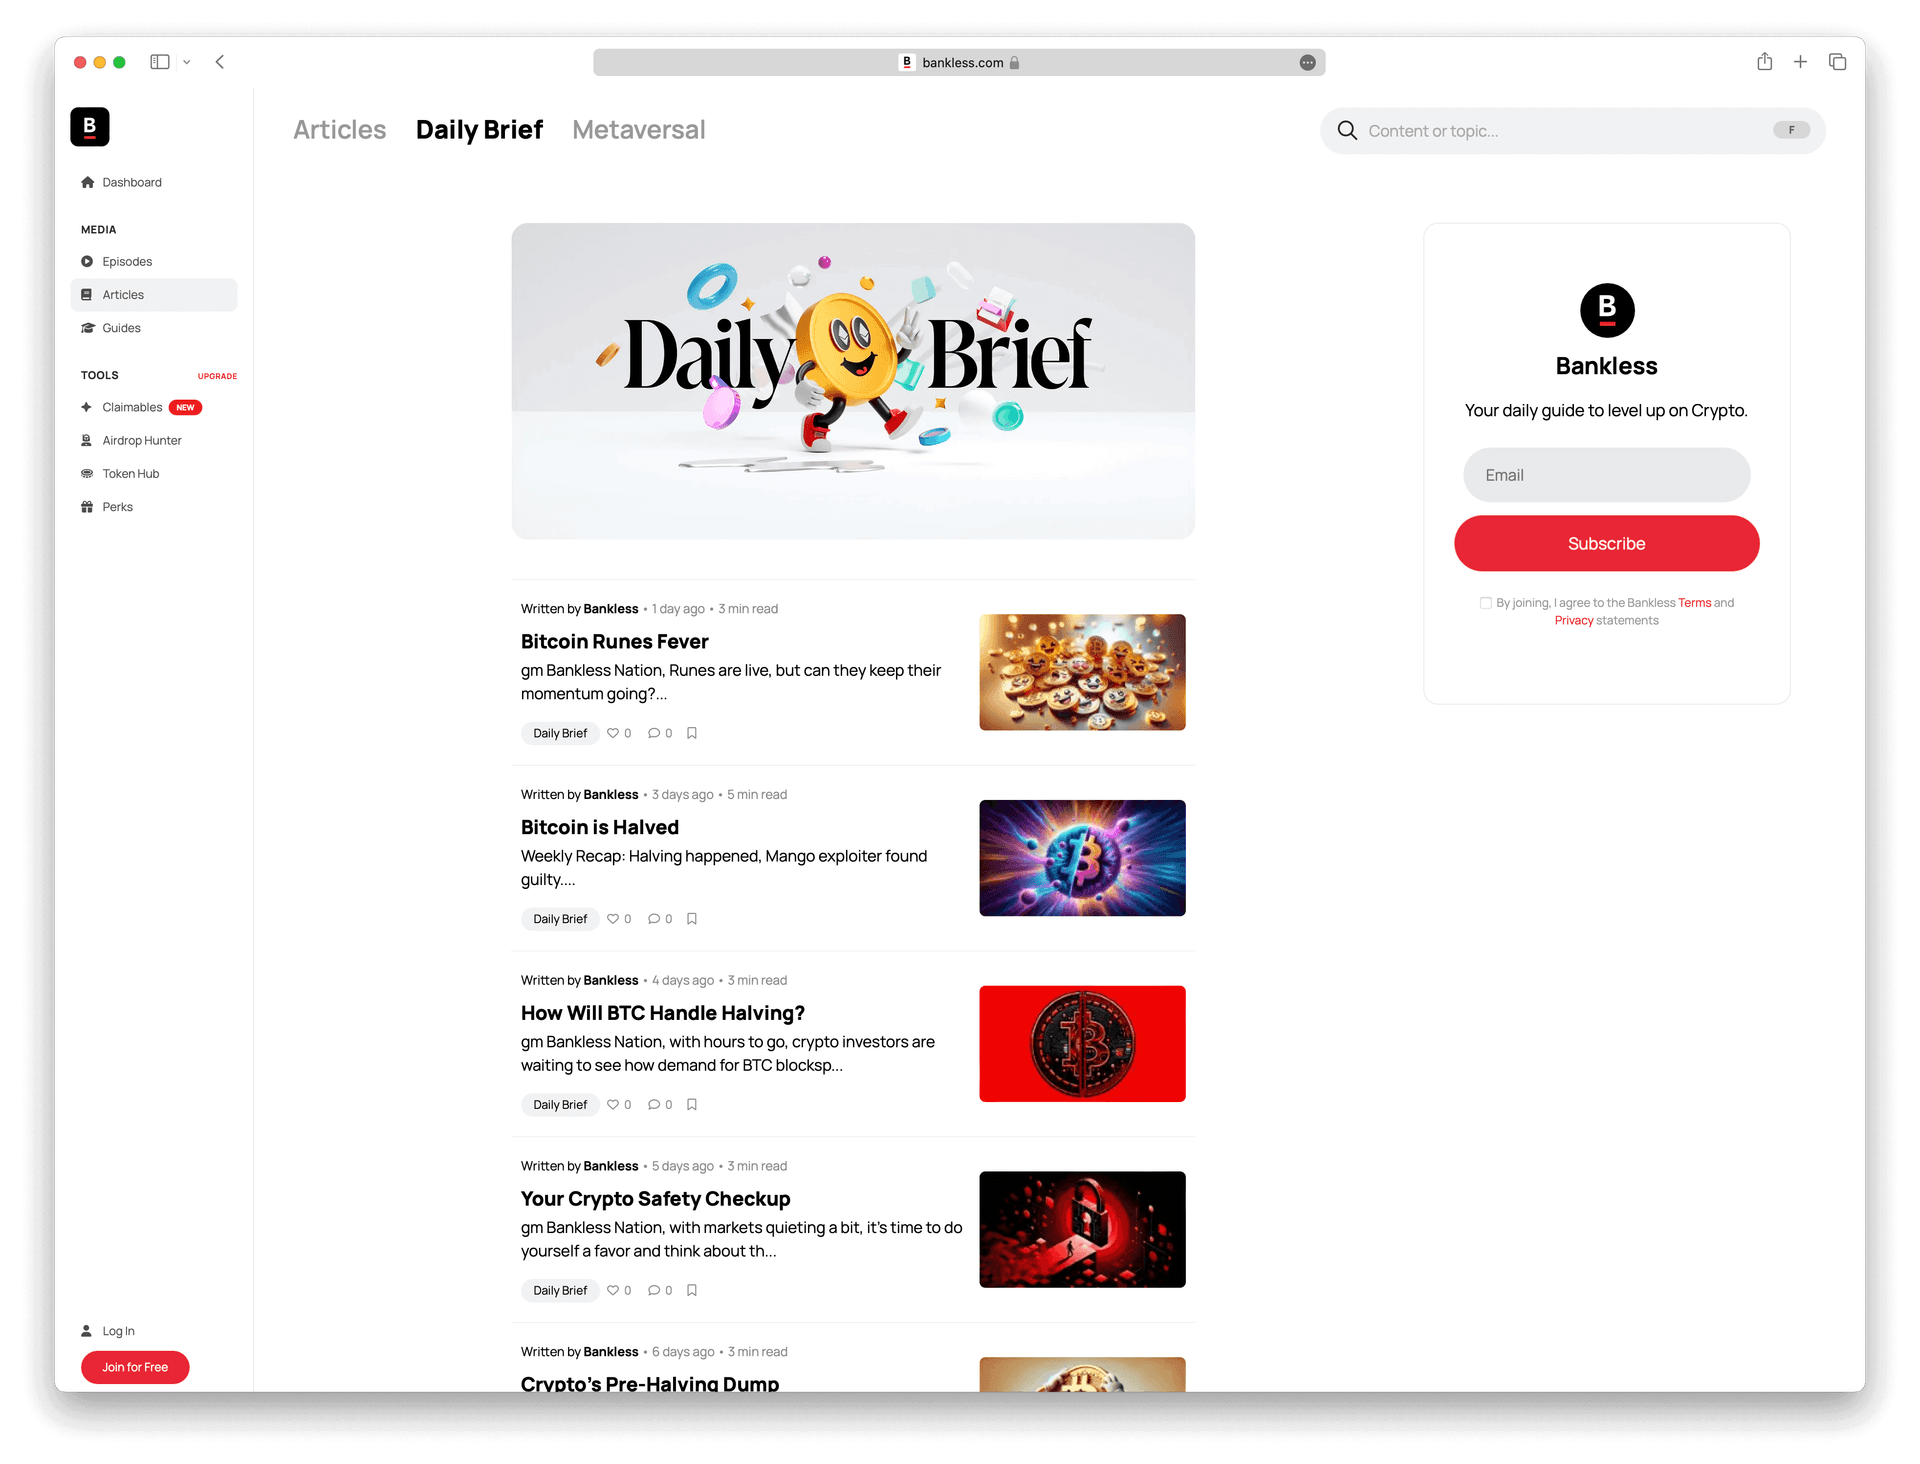The height and width of the screenshot is (1464, 1920).
Task: Click Subscribe button for Bankless newsletter
Action: pyautogui.click(x=1605, y=543)
